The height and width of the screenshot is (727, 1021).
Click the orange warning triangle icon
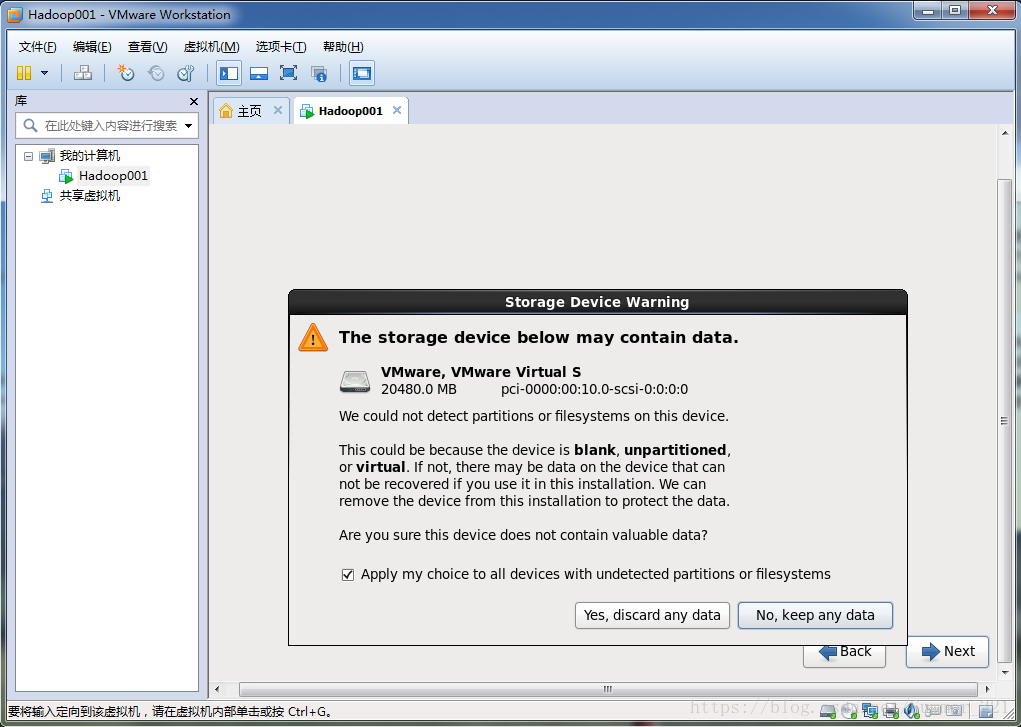coord(313,337)
